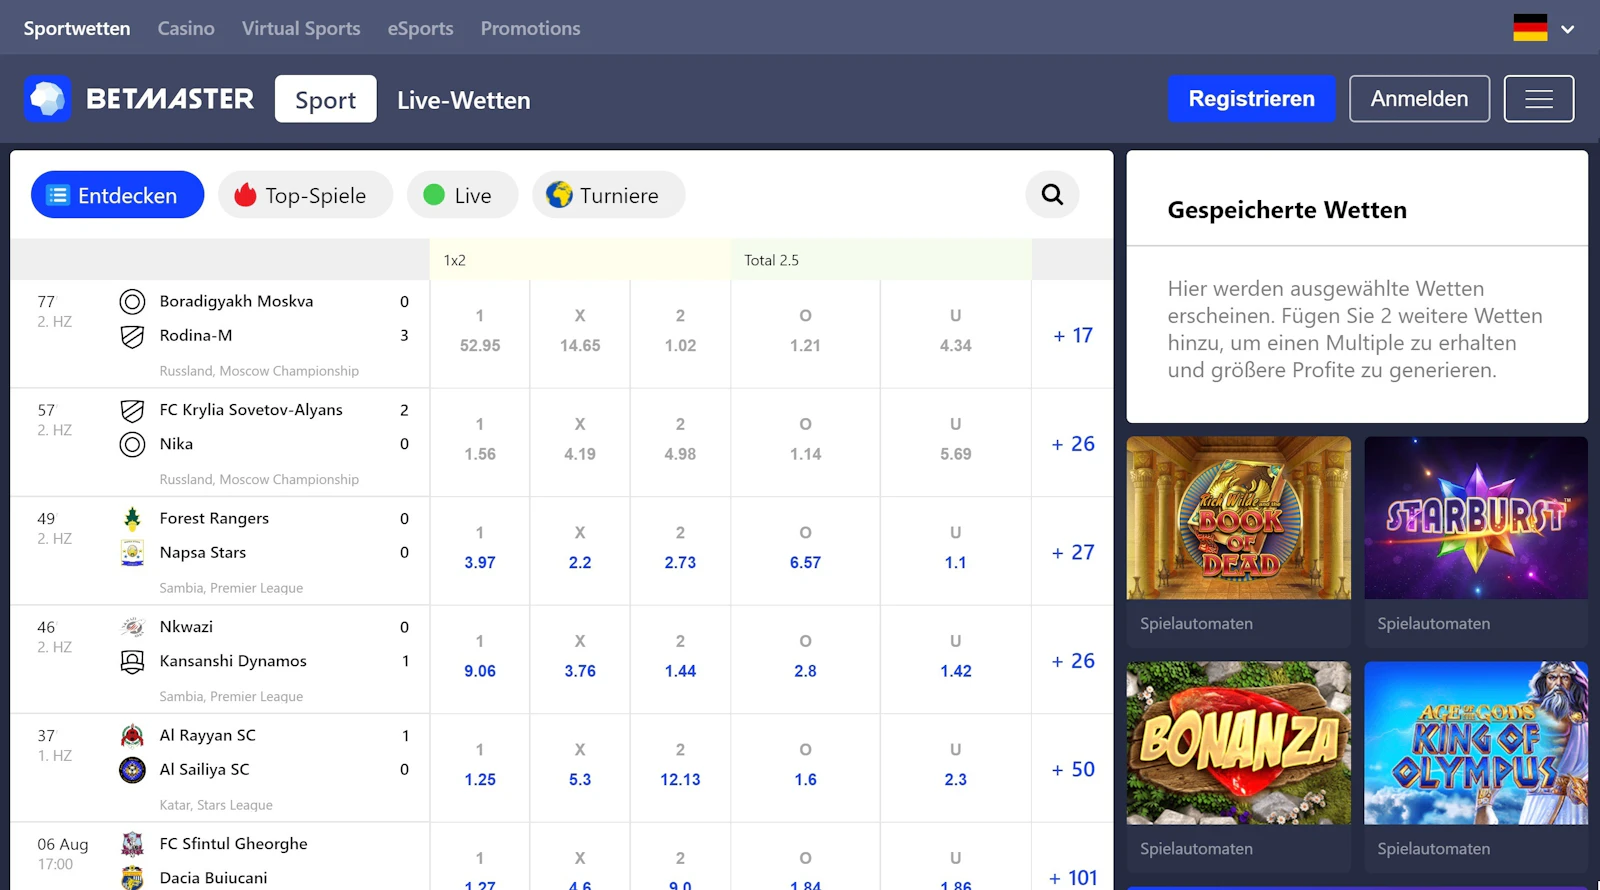Screen dimensions: 1600x890
Task: Click the Kansanshi Dynamos team icon
Action: click(132, 661)
